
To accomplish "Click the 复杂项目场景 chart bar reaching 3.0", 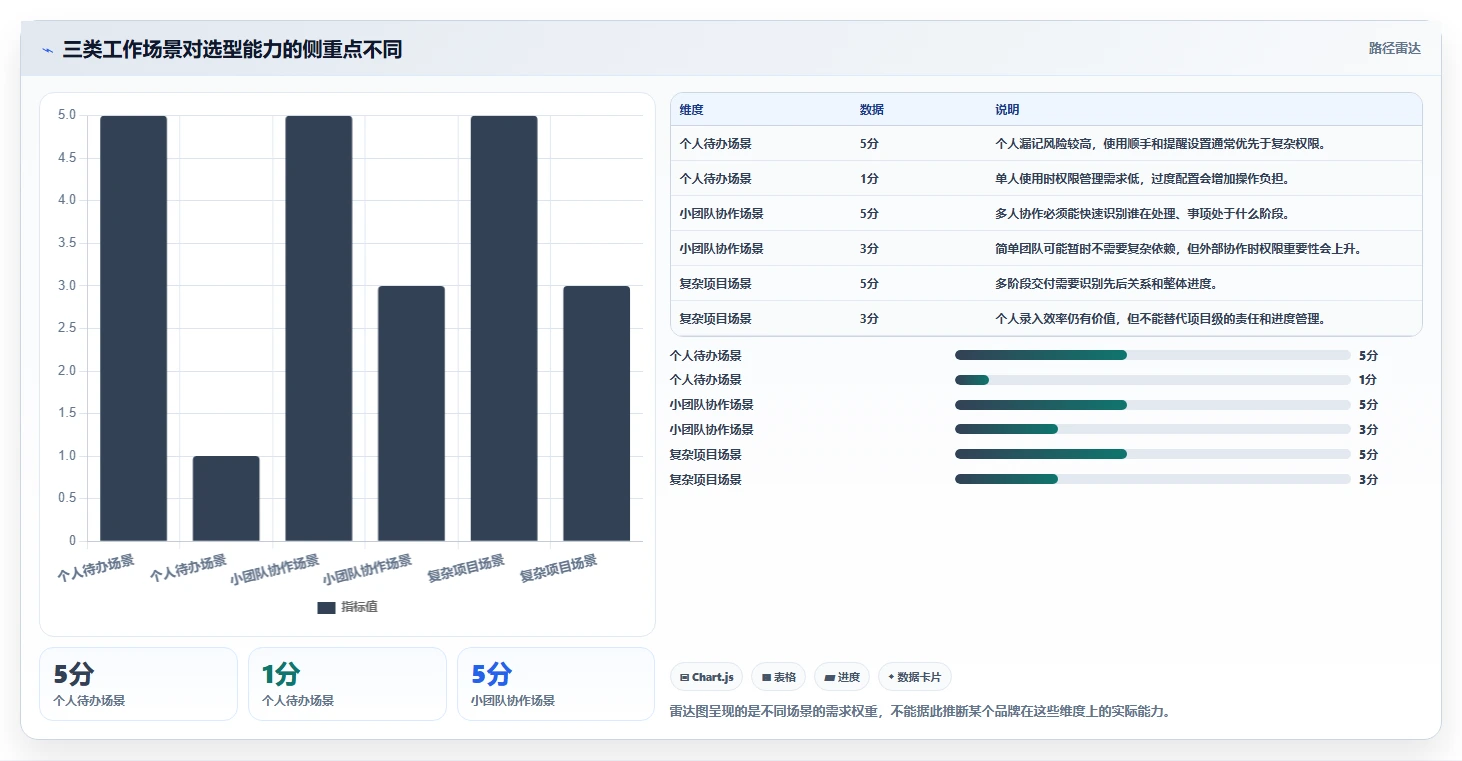I will (597, 413).
